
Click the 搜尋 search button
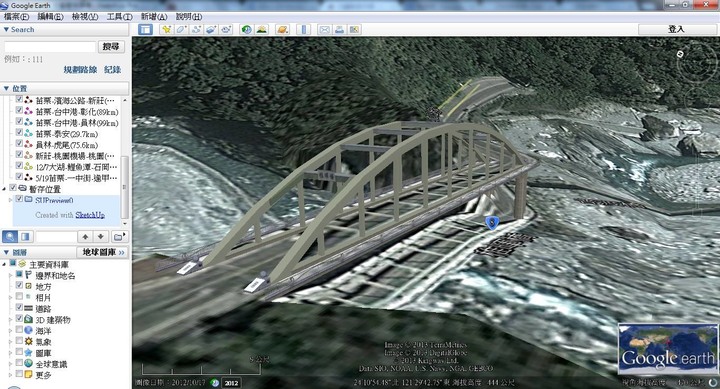111,47
